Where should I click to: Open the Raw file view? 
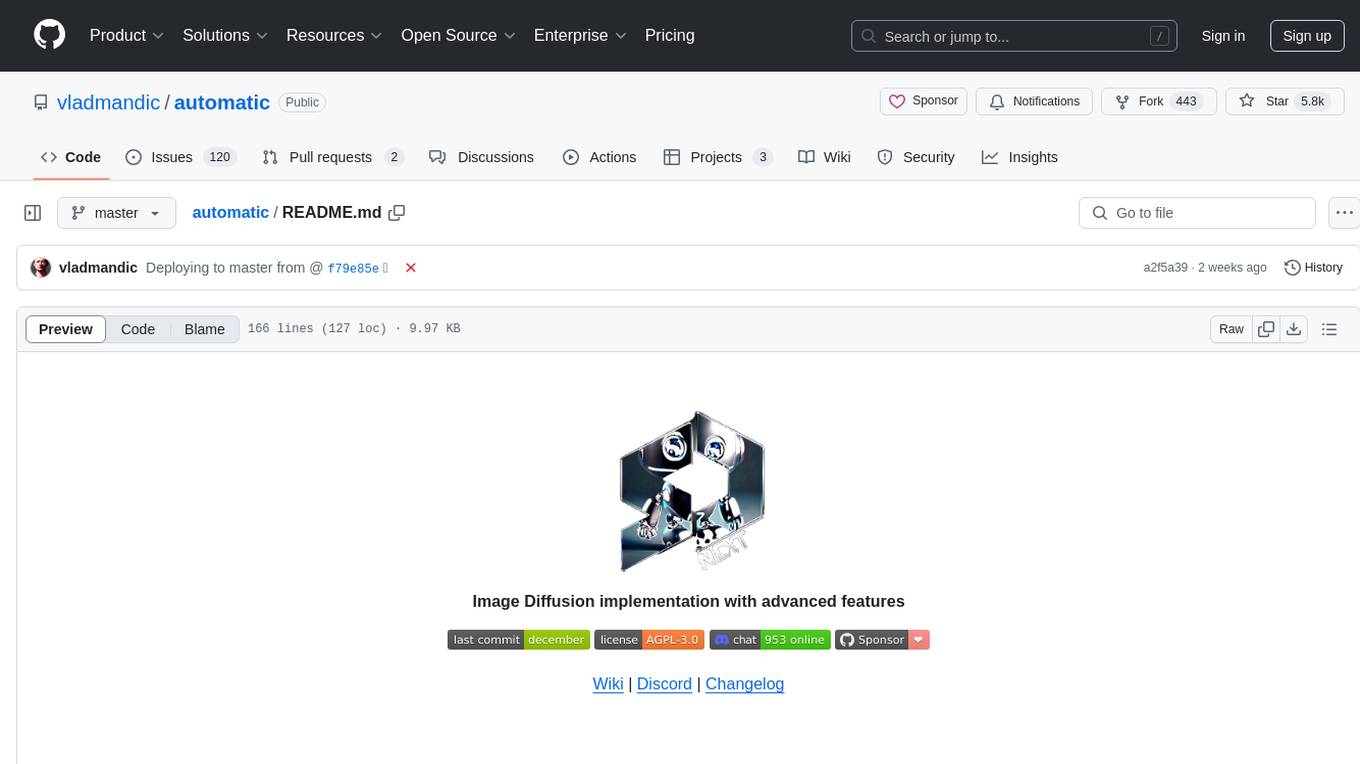point(1232,329)
